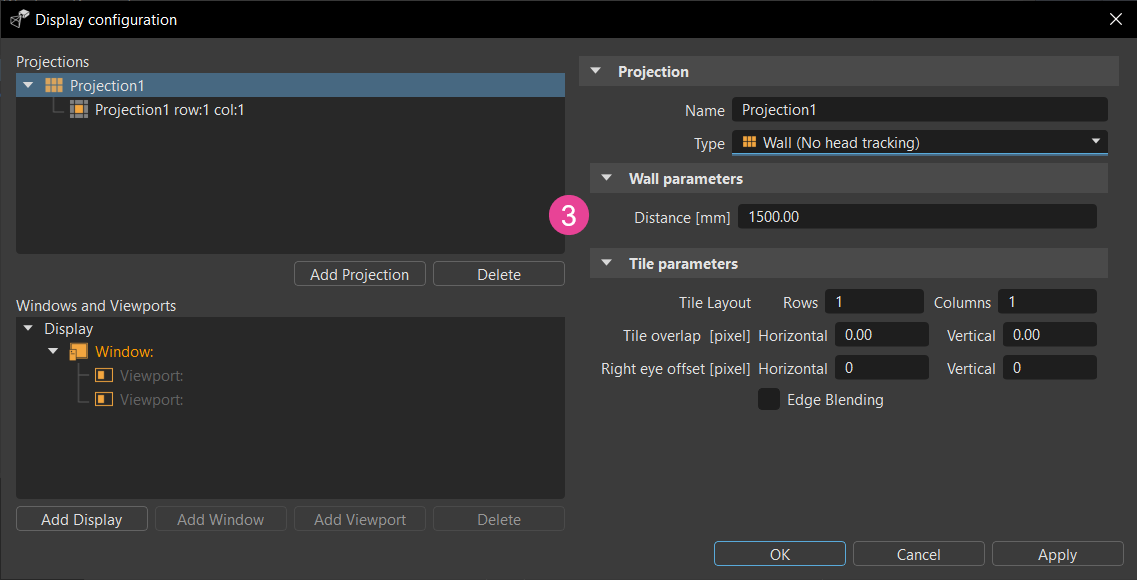Click the Display configuration title bar icon
Image resolution: width=1137 pixels, height=580 pixels.
[19, 19]
